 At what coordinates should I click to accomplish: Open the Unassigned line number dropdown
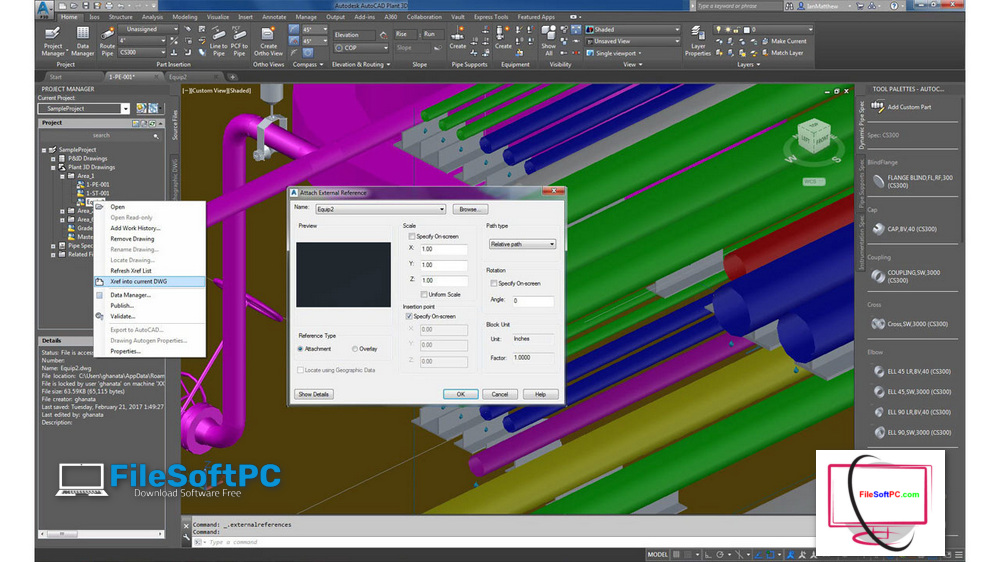[149, 29]
